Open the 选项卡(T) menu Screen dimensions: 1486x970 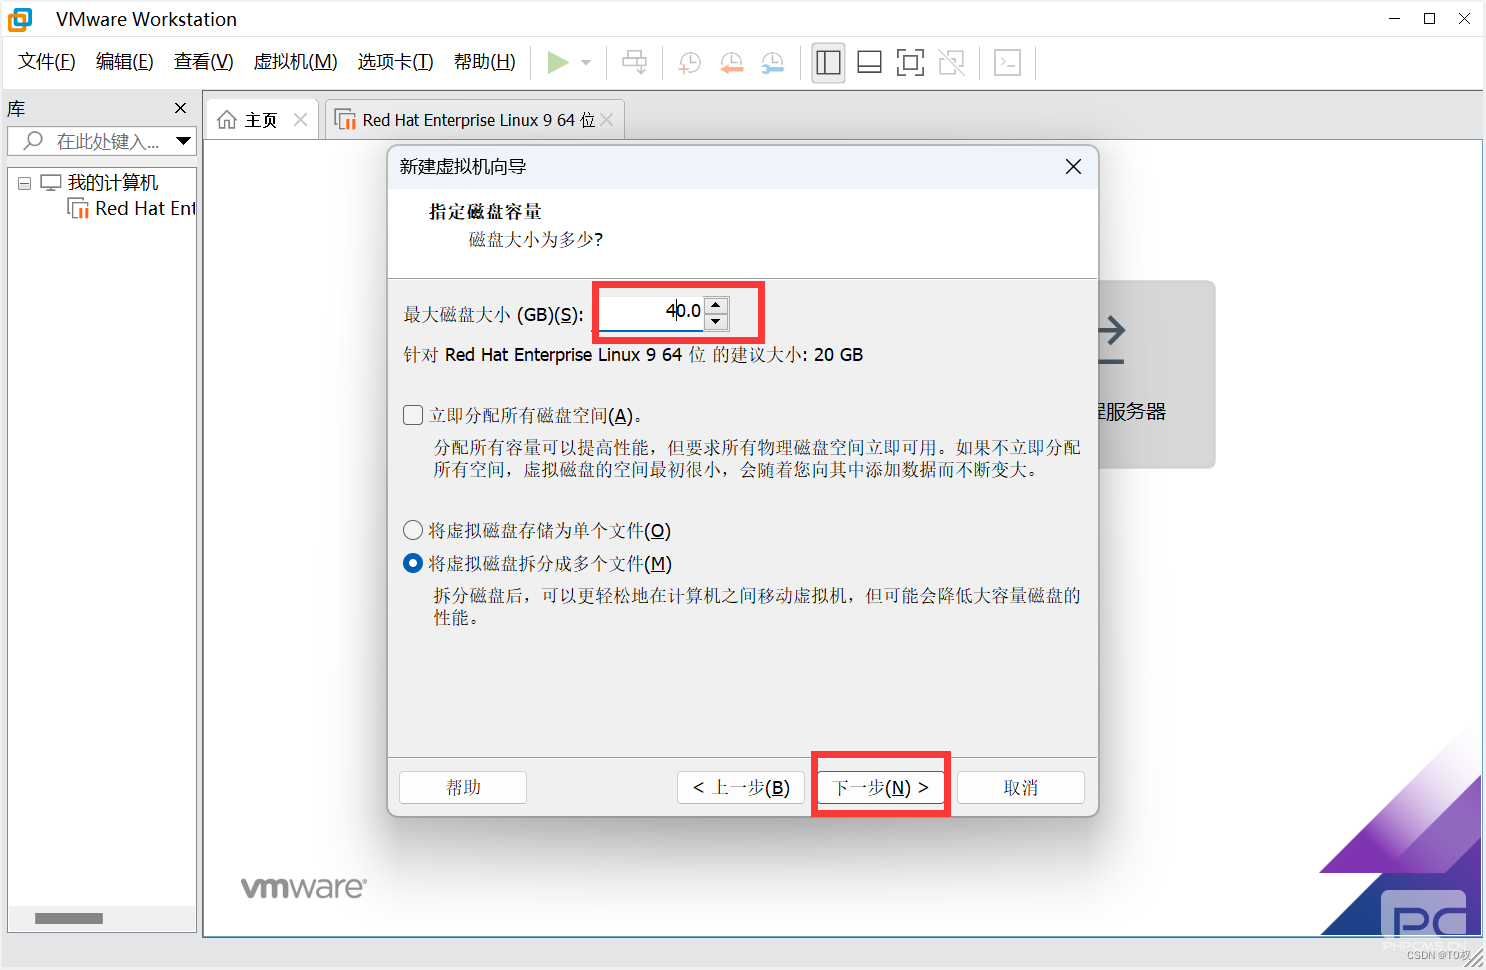click(396, 62)
